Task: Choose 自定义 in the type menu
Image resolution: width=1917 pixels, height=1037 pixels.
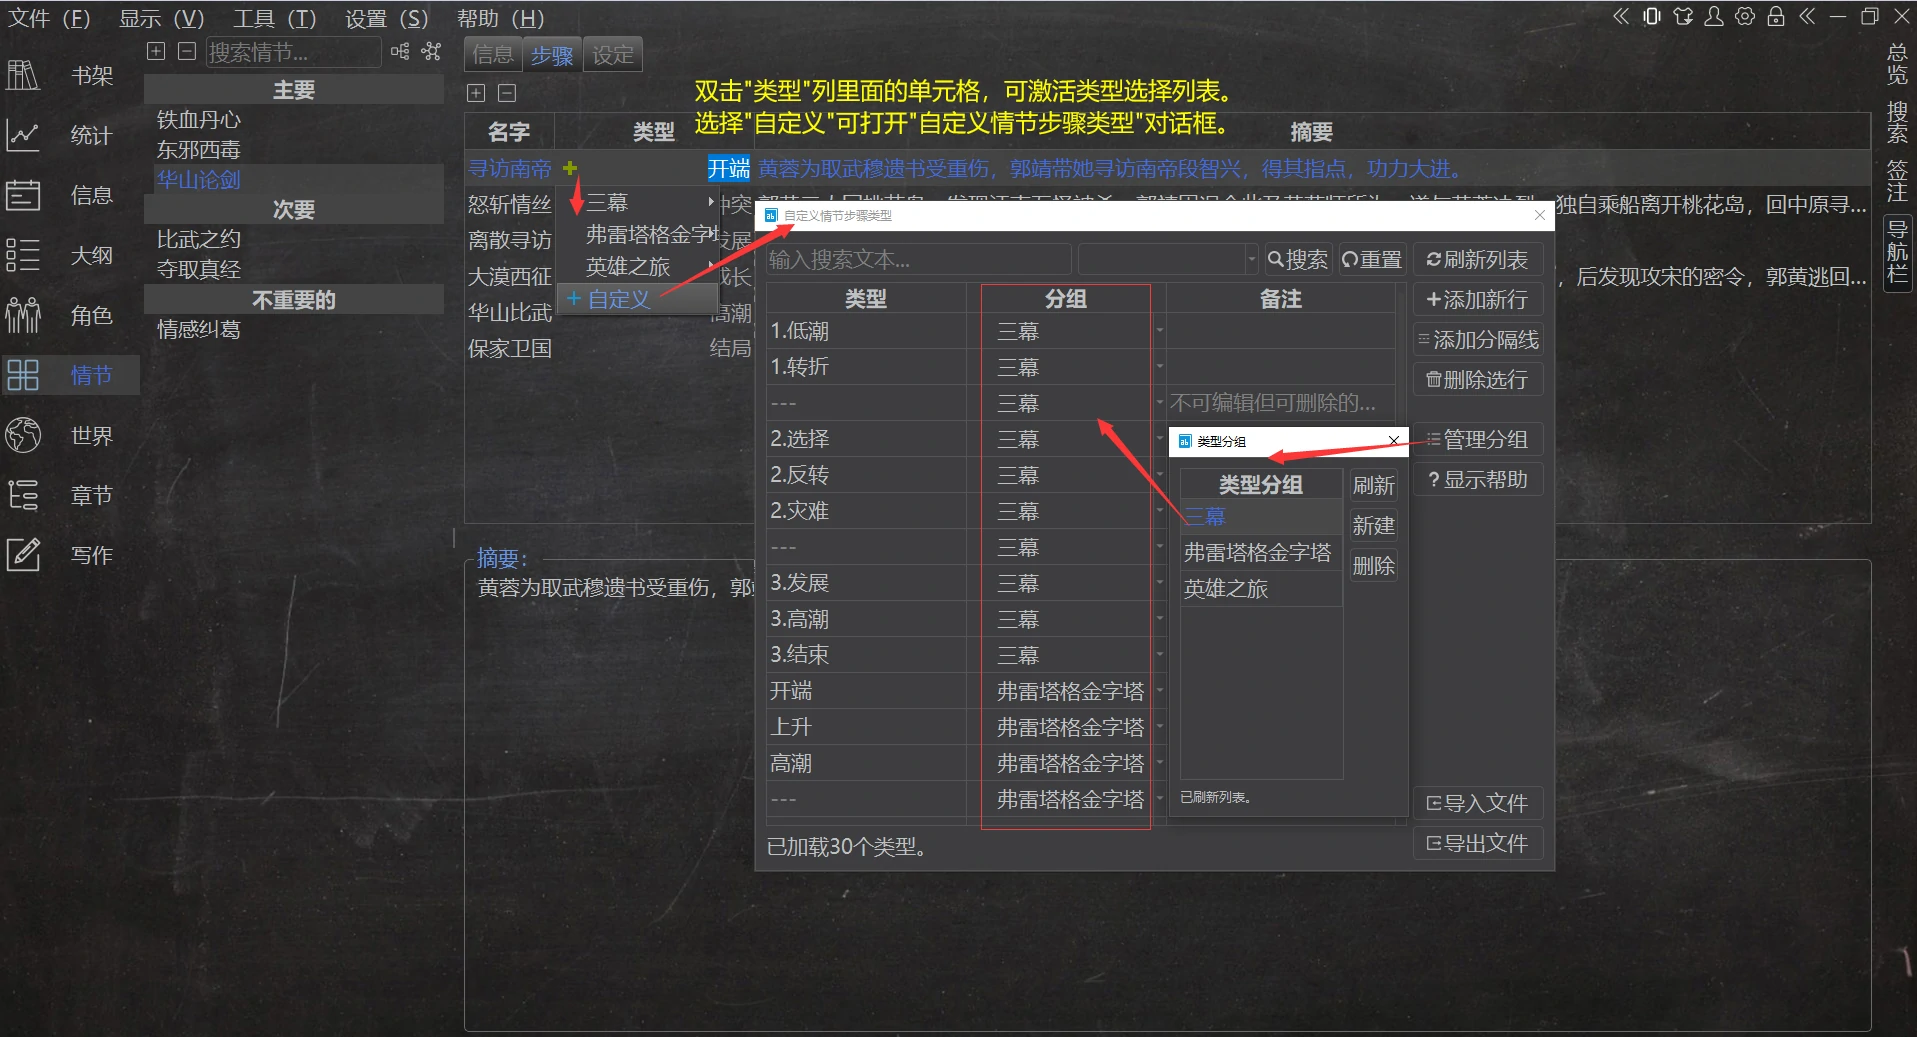Action: [638, 299]
